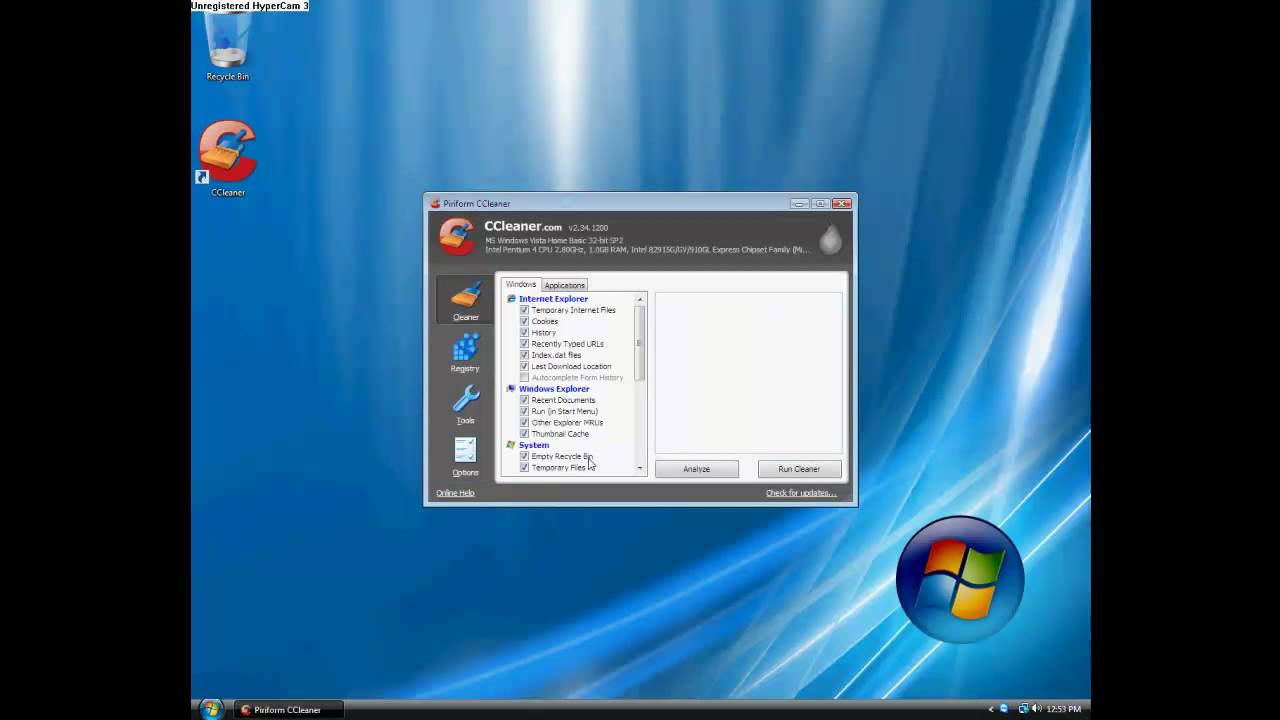Screen dimensions: 1280x720
Task: Click the Internet Explorer group heading
Action: pyautogui.click(x=553, y=299)
